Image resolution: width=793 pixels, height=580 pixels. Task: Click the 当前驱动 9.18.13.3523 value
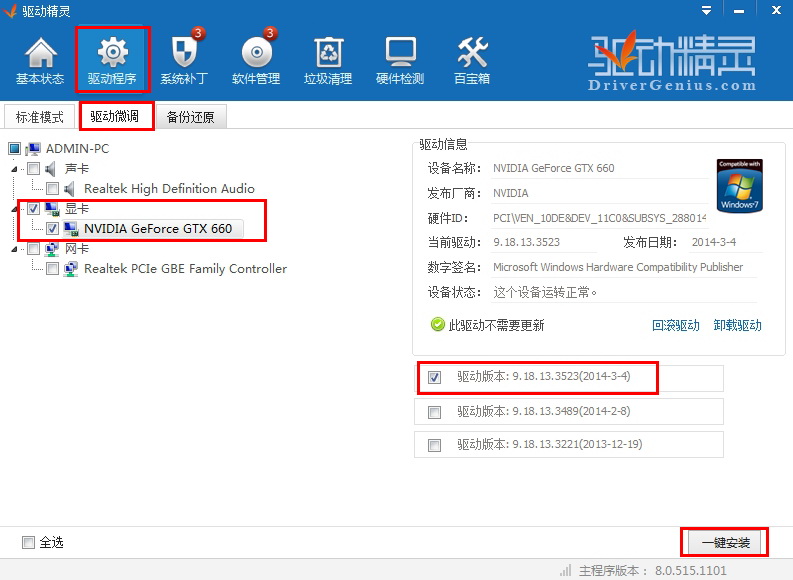coord(526,242)
